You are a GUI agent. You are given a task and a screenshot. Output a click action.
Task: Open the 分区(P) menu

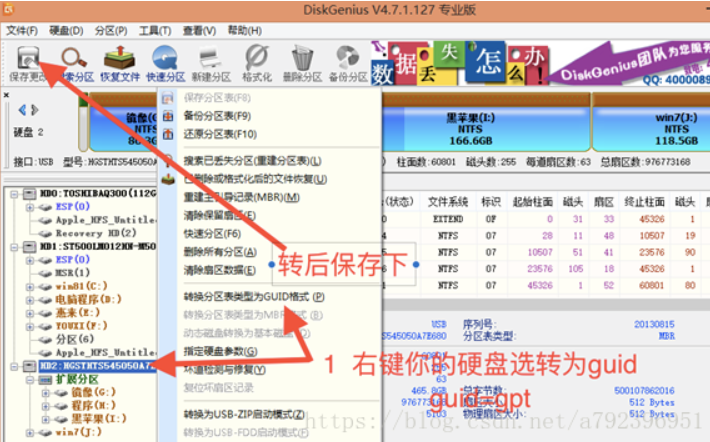click(110, 30)
